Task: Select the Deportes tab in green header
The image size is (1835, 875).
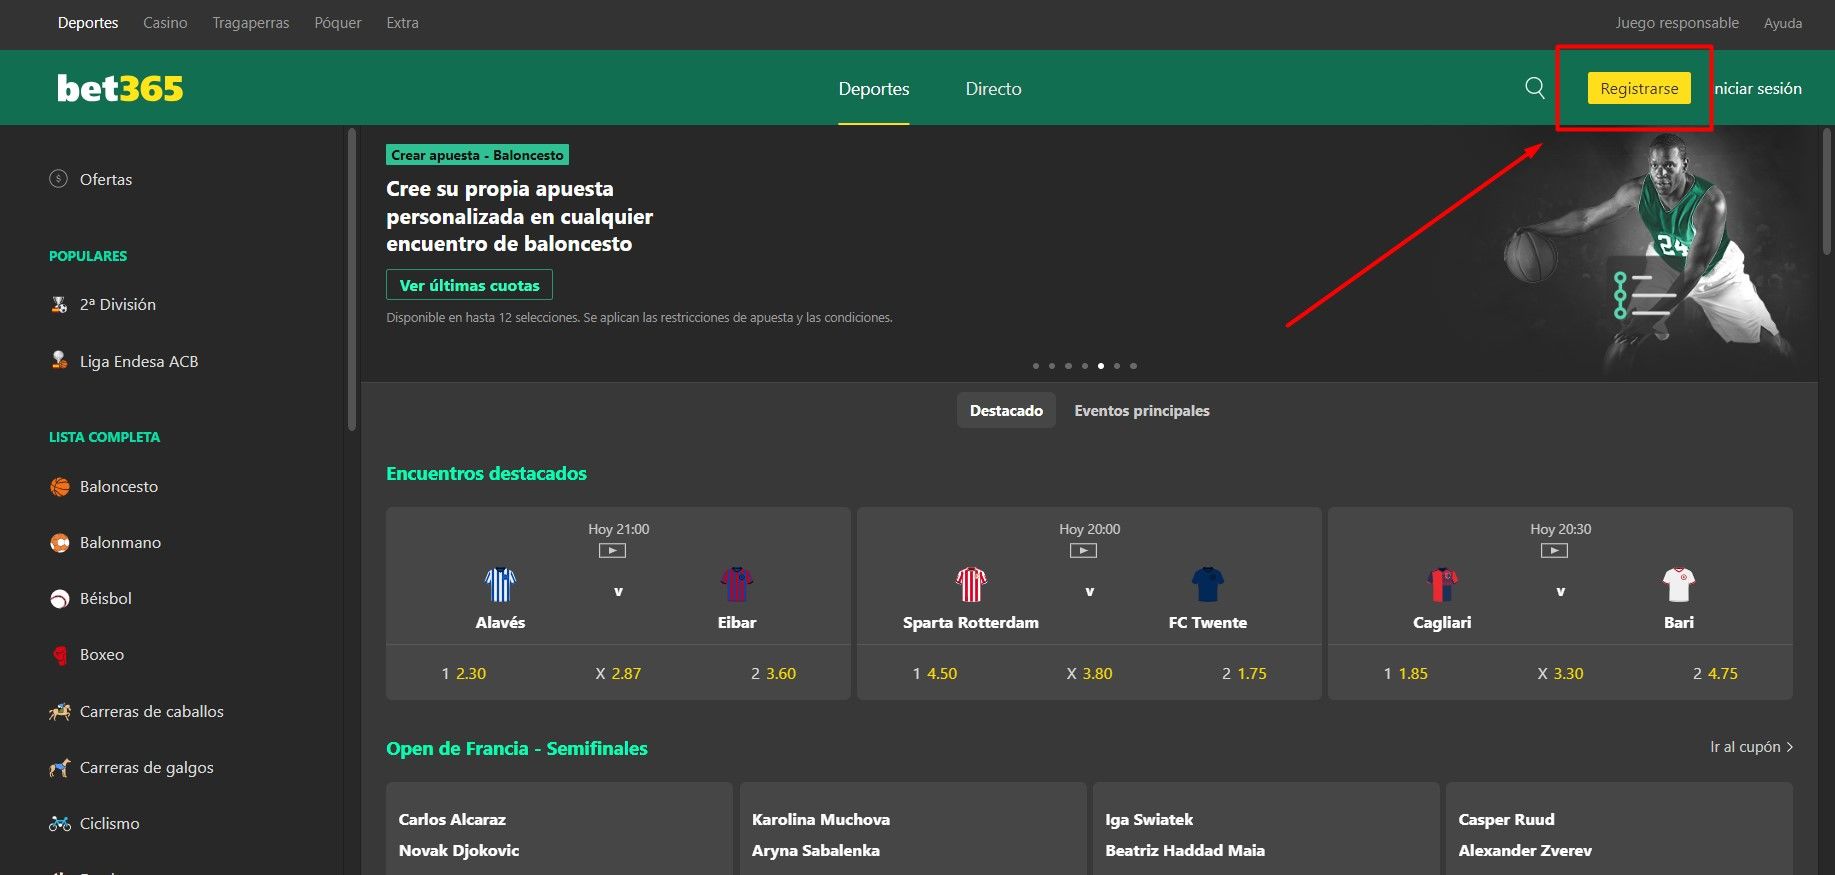Action: tap(874, 88)
